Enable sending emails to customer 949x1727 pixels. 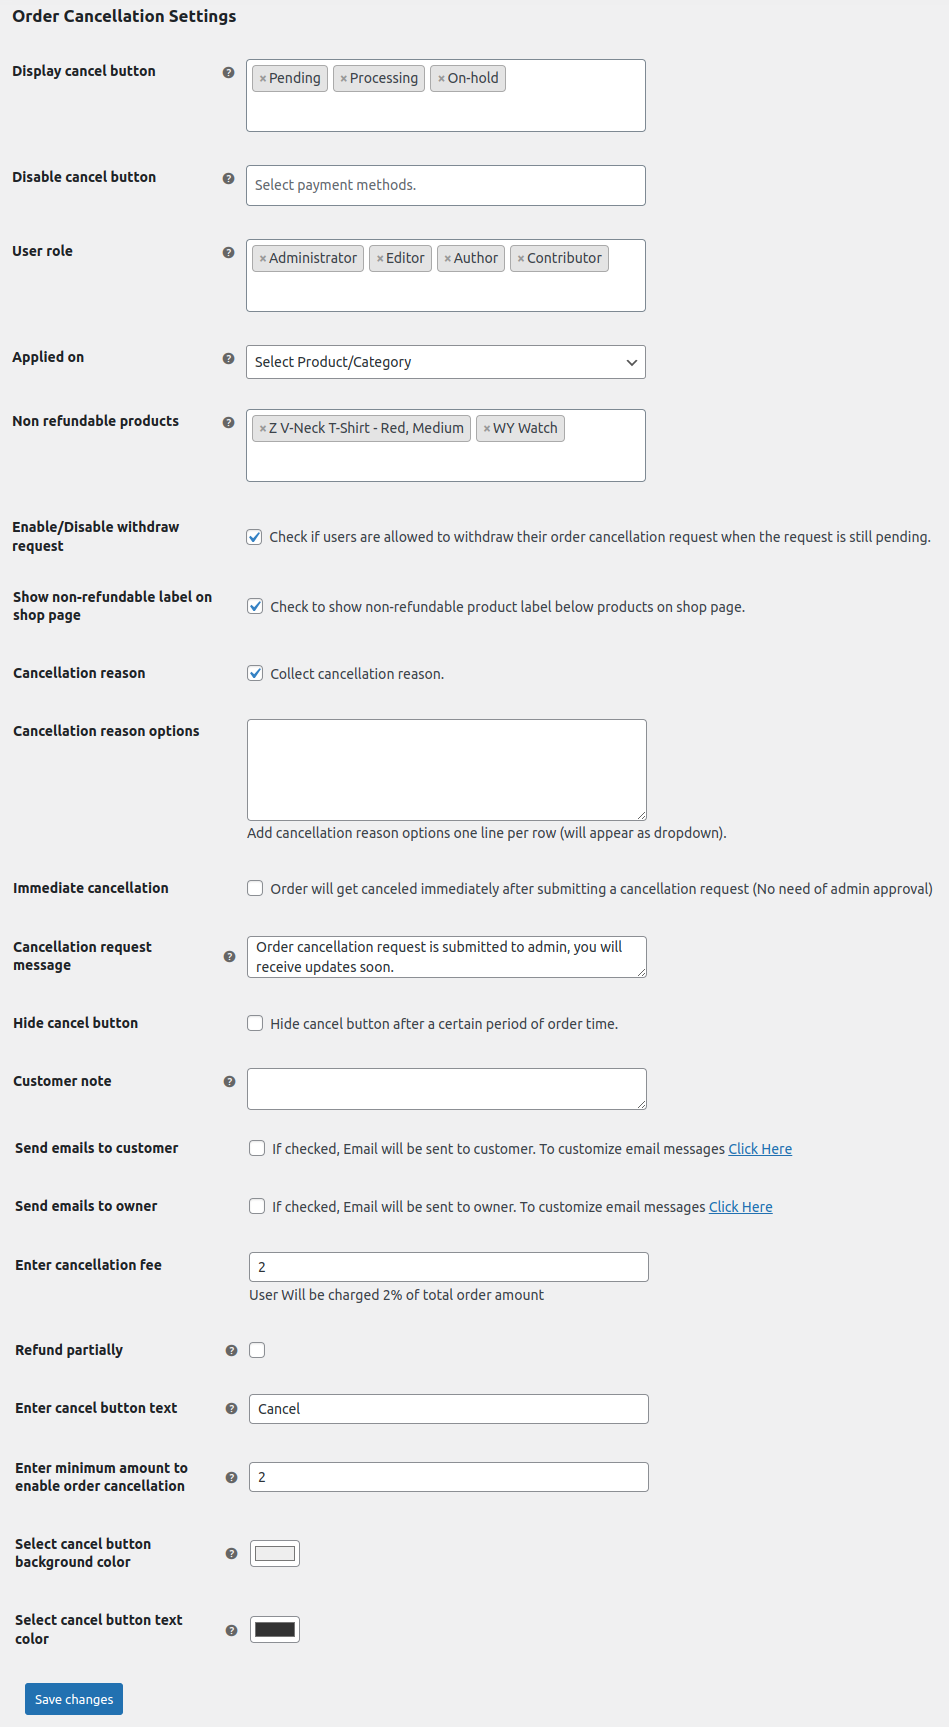click(x=257, y=1148)
